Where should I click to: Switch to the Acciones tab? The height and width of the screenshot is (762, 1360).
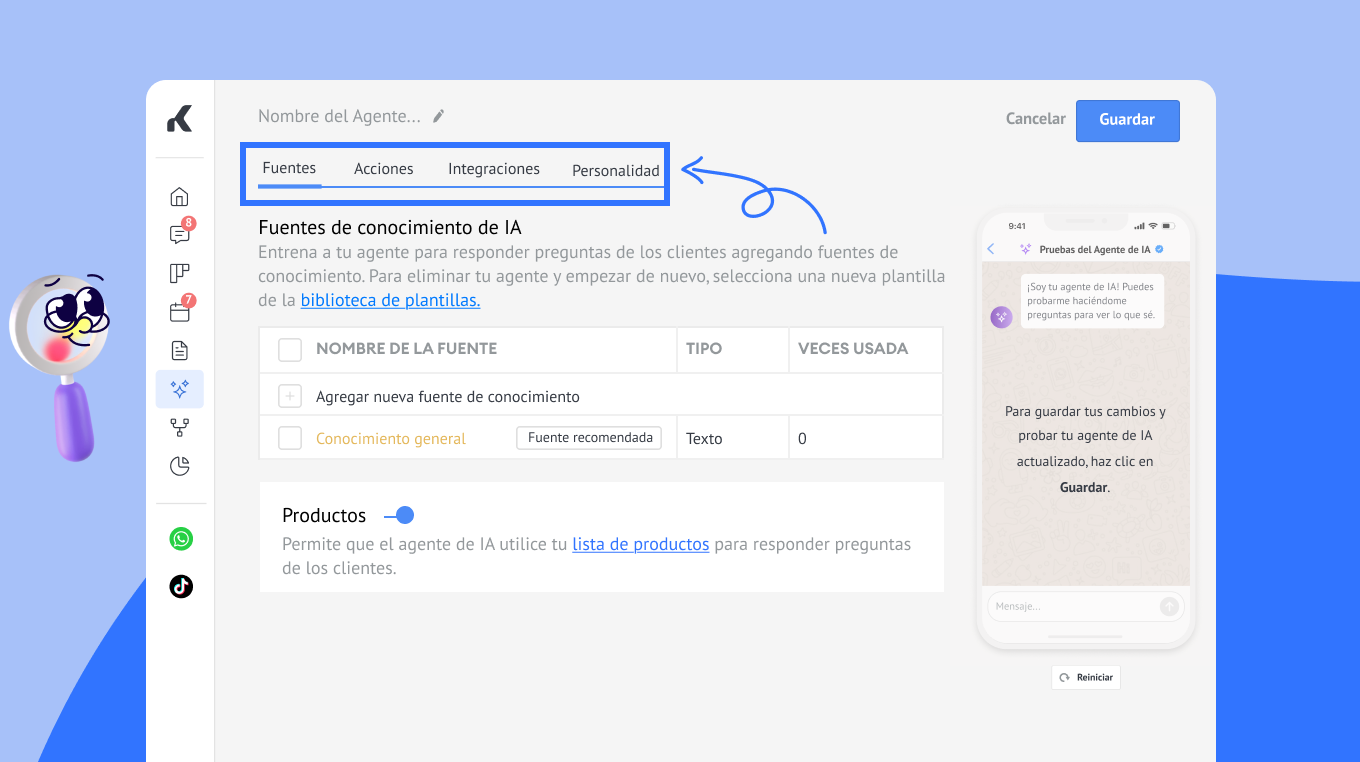click(383, 169)
